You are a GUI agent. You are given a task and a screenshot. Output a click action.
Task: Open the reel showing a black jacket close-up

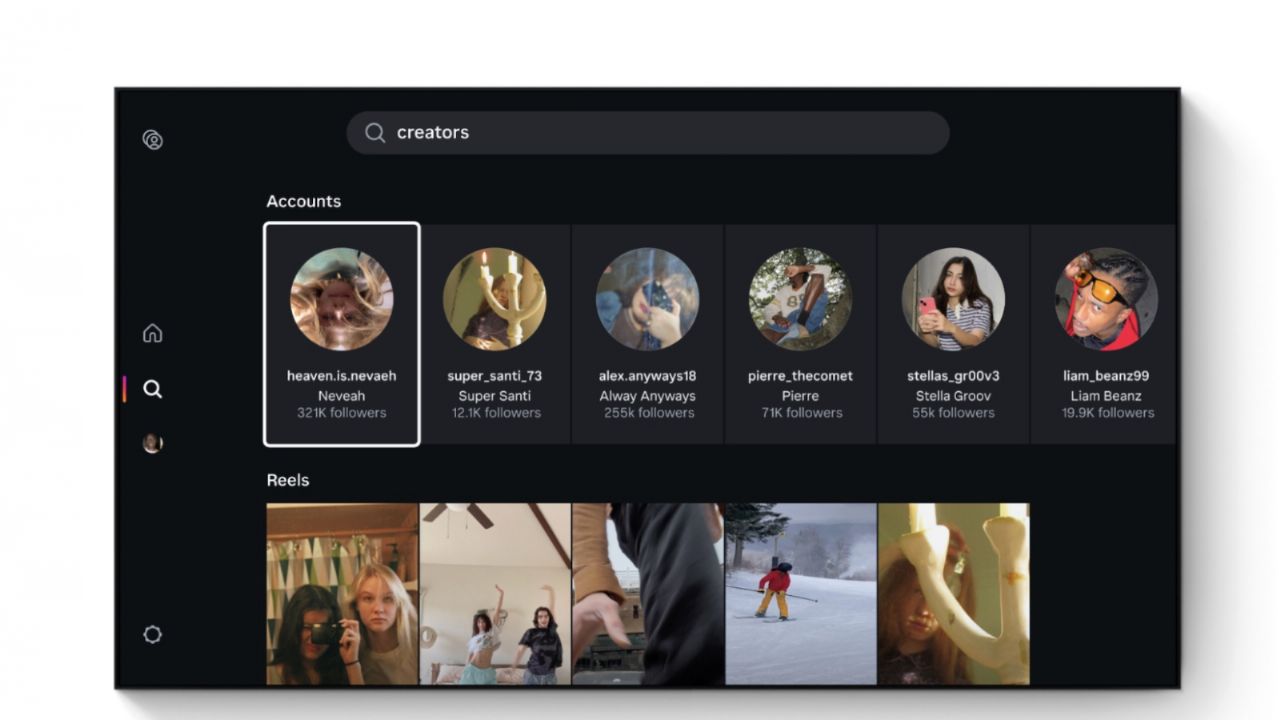[x=648, y=594]
